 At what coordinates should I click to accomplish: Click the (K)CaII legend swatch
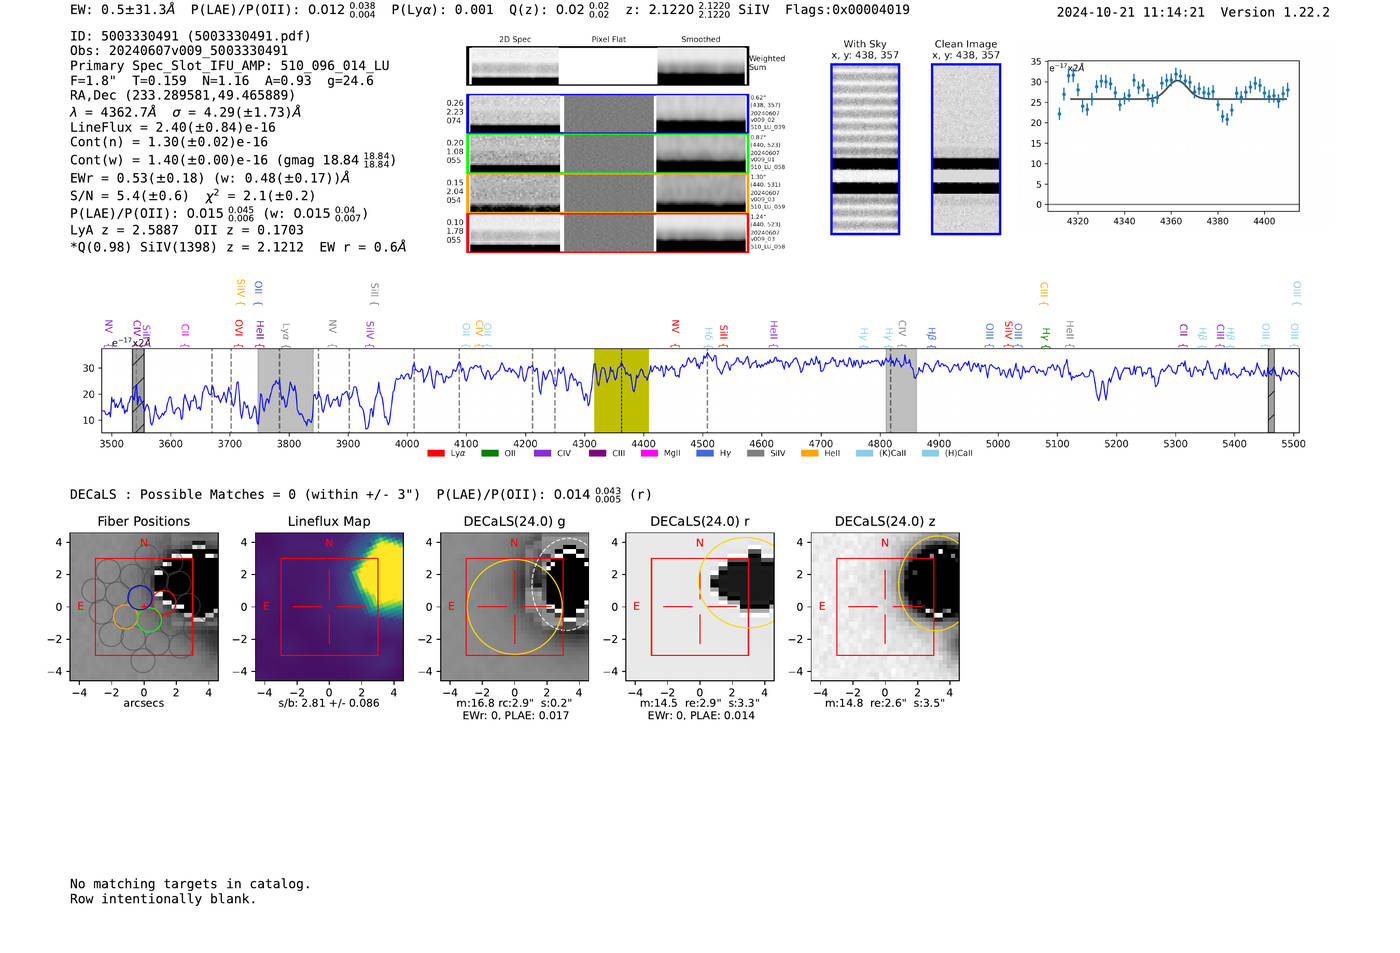click(x=864, y=453)
